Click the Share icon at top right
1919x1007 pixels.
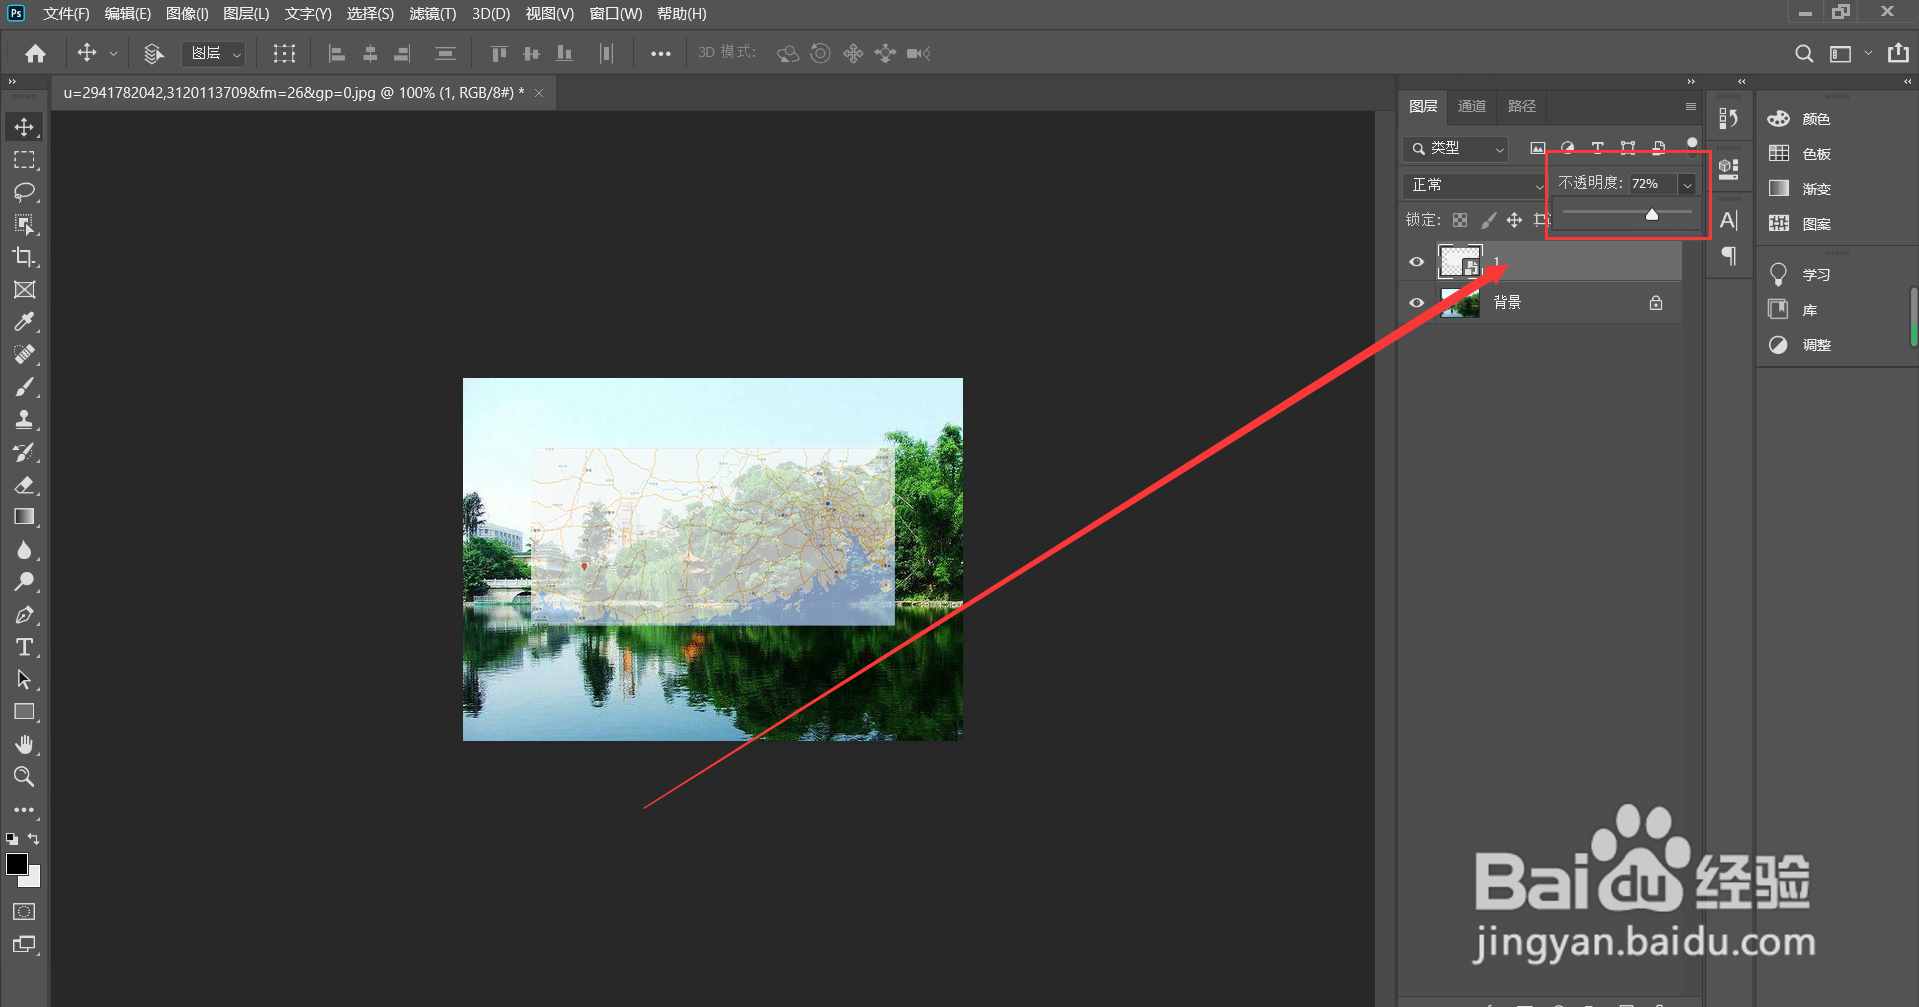(1898, 53)
